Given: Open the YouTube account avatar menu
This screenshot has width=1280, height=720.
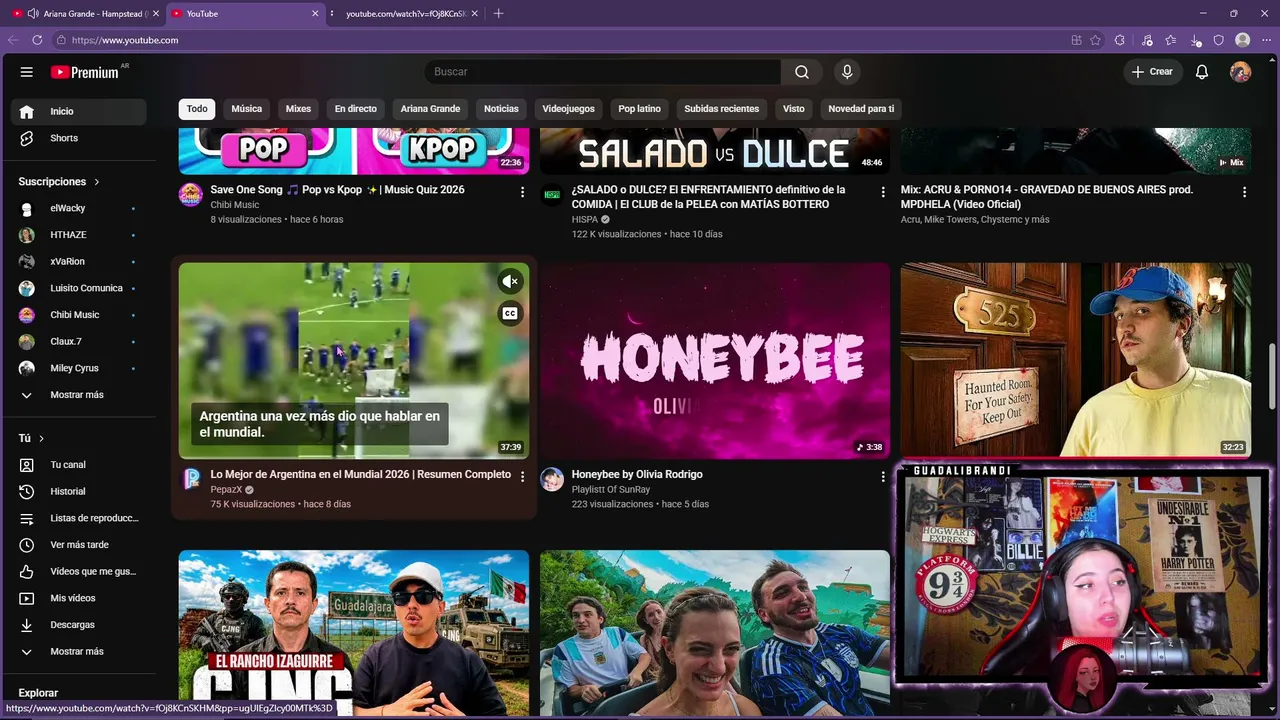Looking at the screenshot, I should pos(1240,72).
